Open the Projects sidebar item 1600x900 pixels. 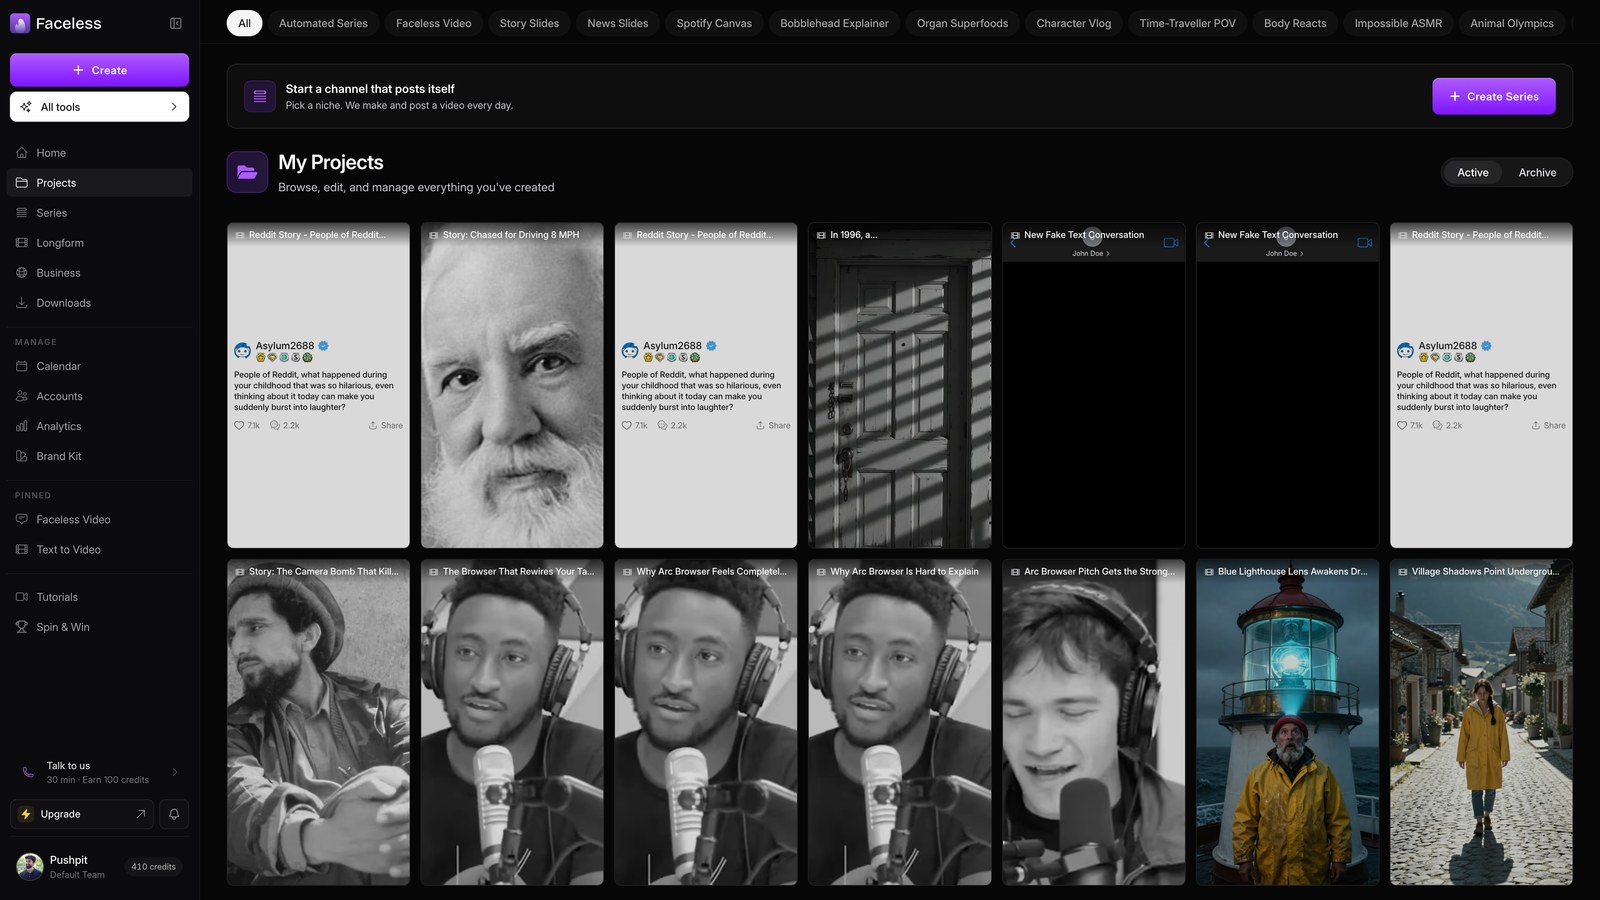(99, 183)
